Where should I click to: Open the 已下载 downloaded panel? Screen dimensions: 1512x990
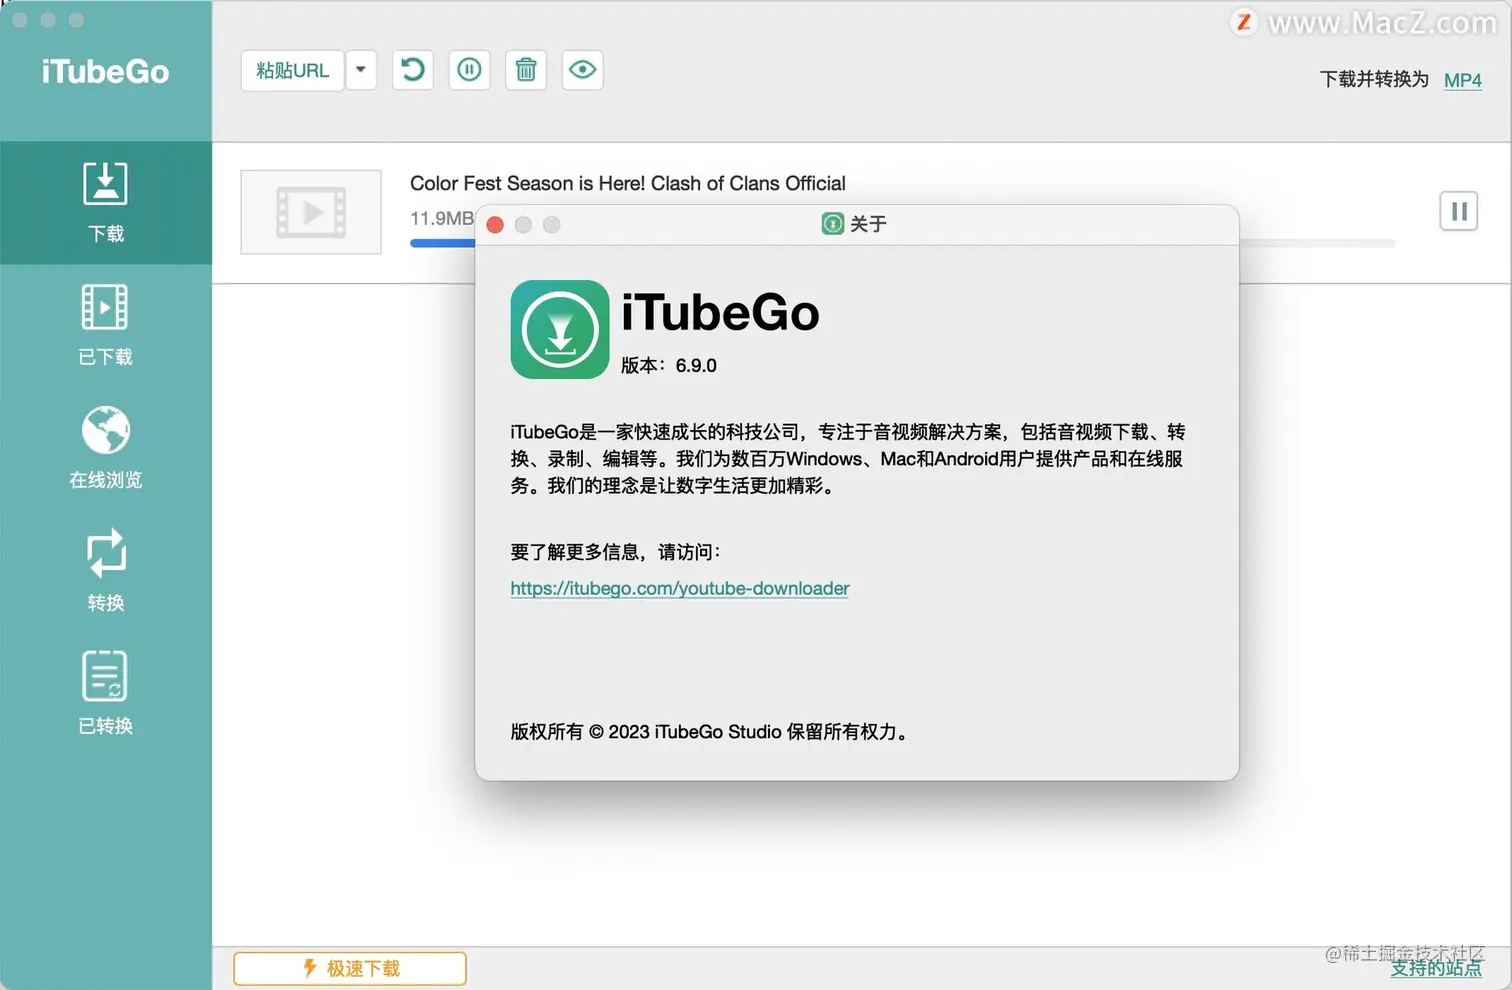(105, 325)
